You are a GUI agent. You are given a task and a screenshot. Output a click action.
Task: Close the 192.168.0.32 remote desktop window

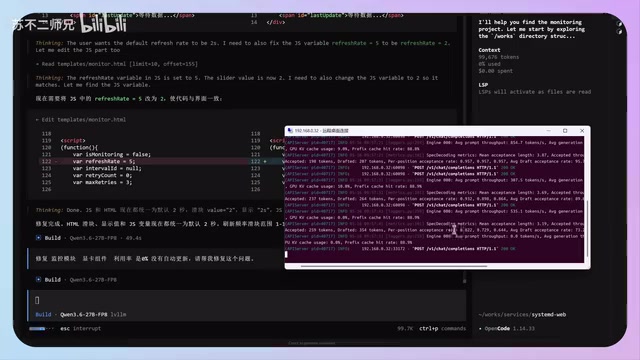(x=582, y=131)
